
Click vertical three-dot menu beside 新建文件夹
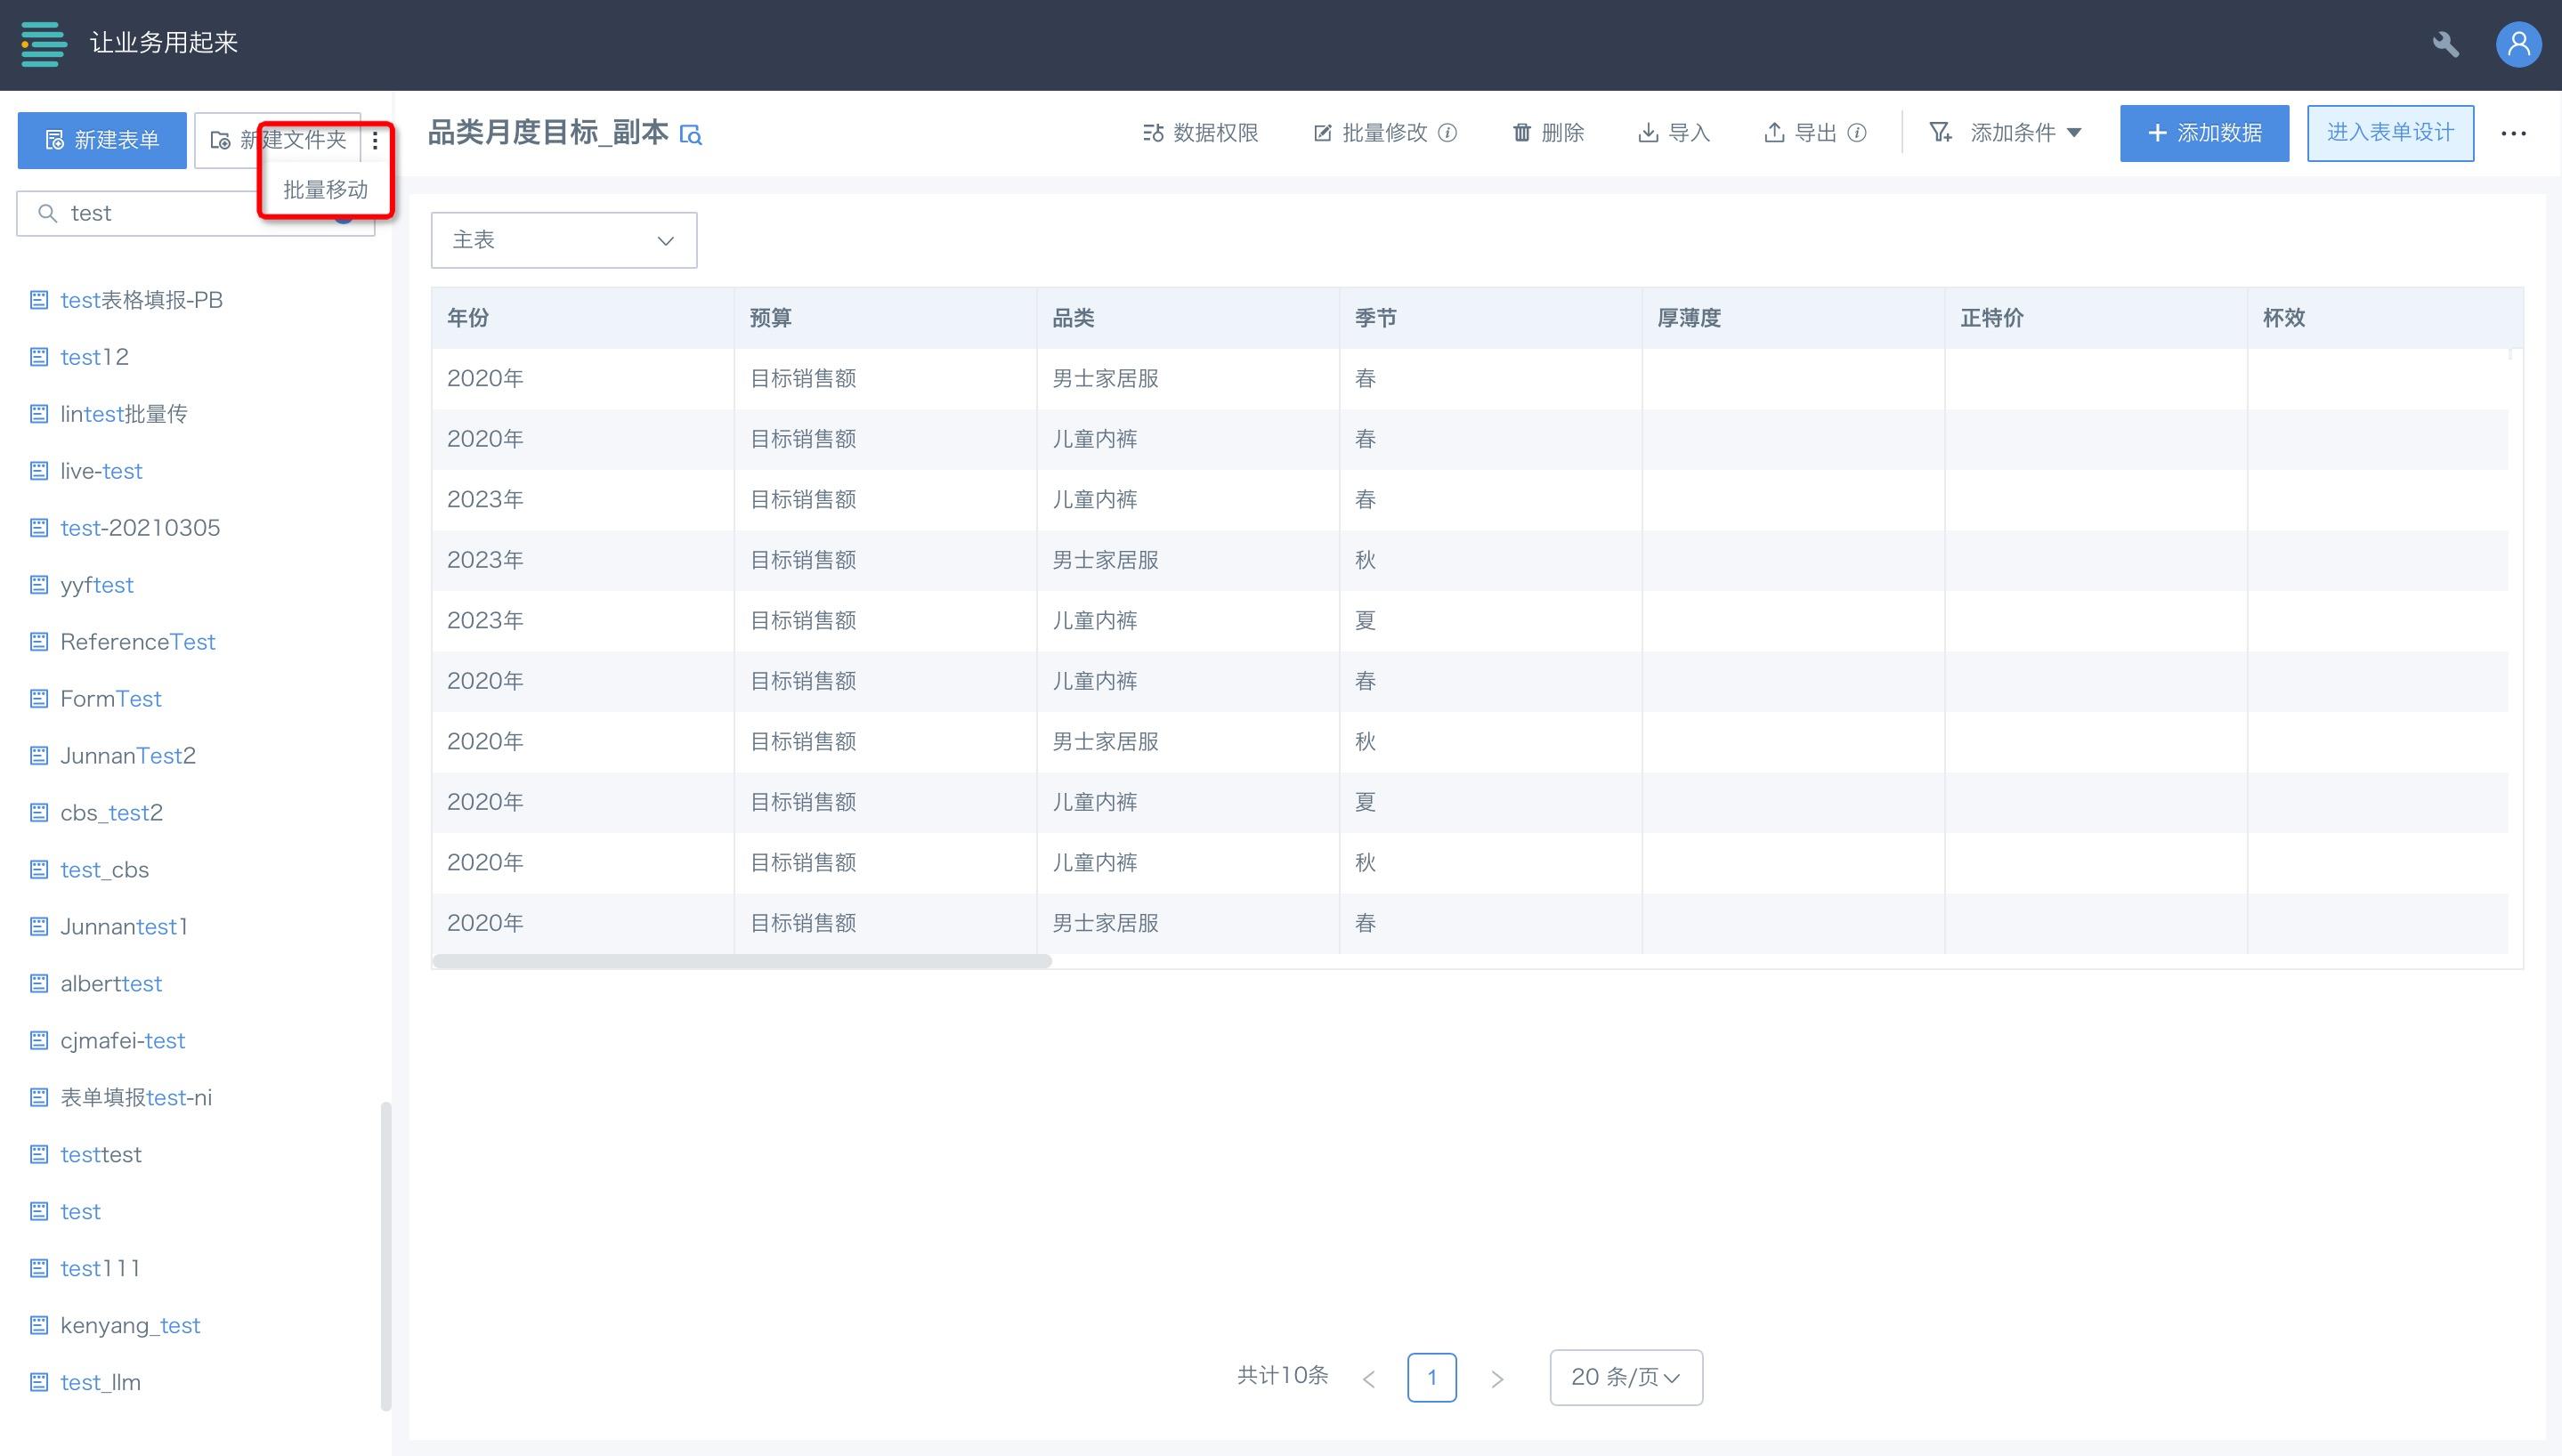[x=375, y=141]
